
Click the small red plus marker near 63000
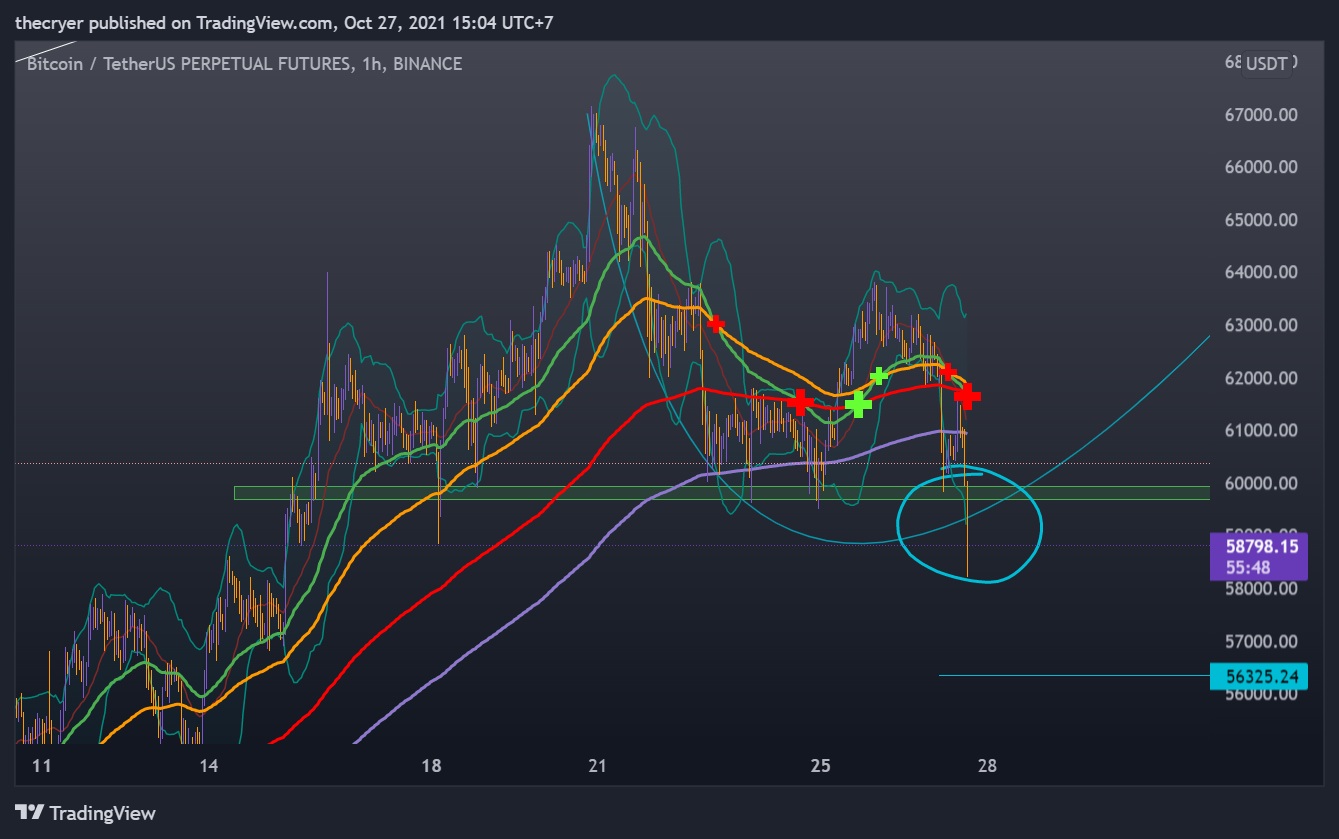pyautogui.click(x=716, y=324)
